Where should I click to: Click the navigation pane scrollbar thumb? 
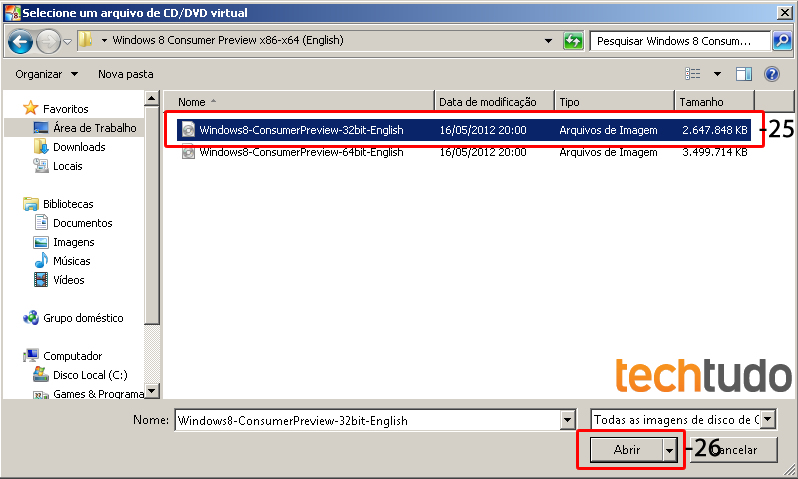[x=152, y=215]
